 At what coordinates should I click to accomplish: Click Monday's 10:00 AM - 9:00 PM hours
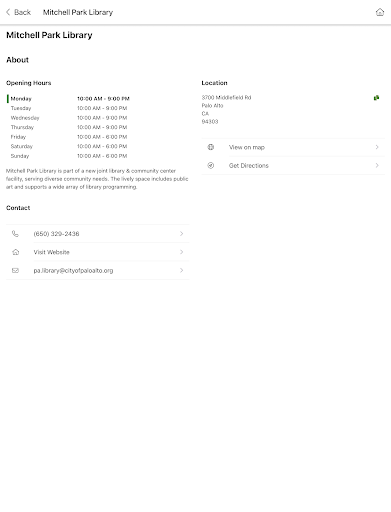[x=103, y=99]
